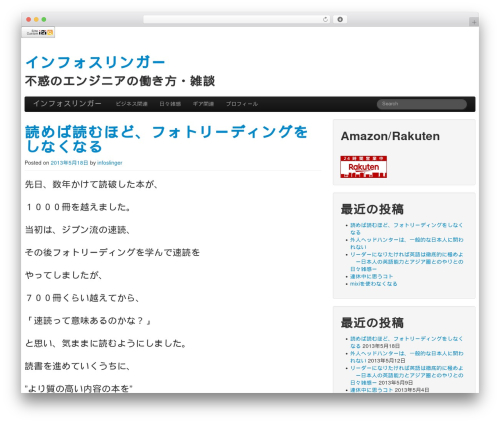Open undated 外人ヘッドハンターは link in first list
The height and width of the screenshot is (423, 500).
point(406,243)
